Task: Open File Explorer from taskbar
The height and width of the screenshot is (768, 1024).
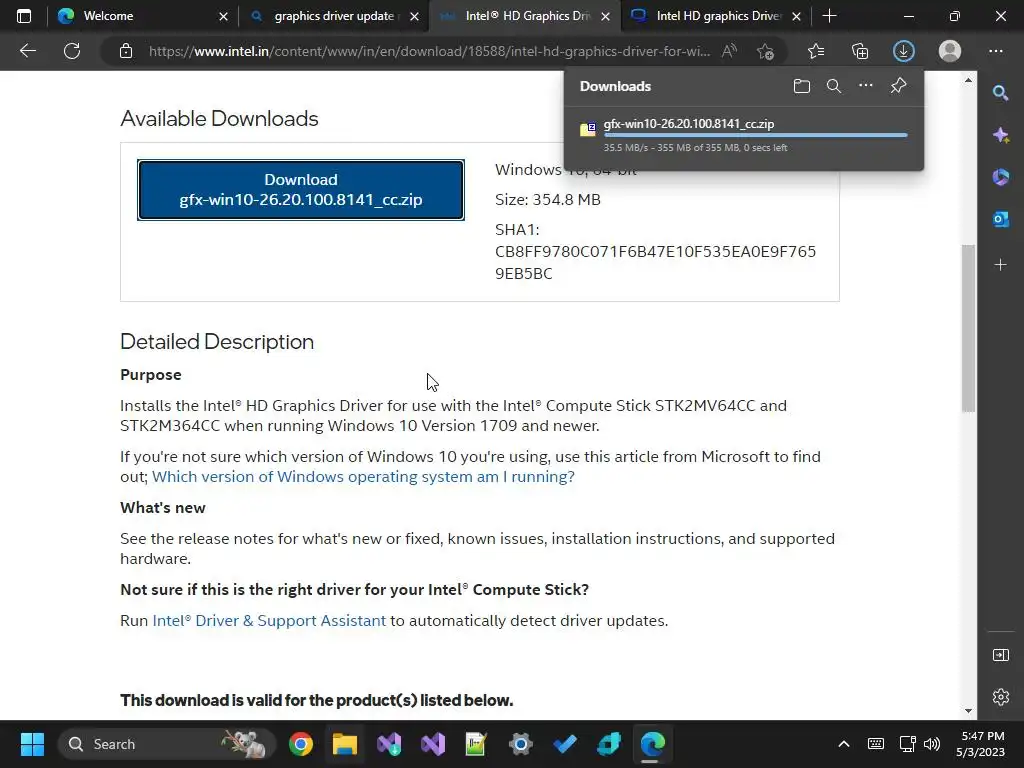Action: tap(345, 744)
